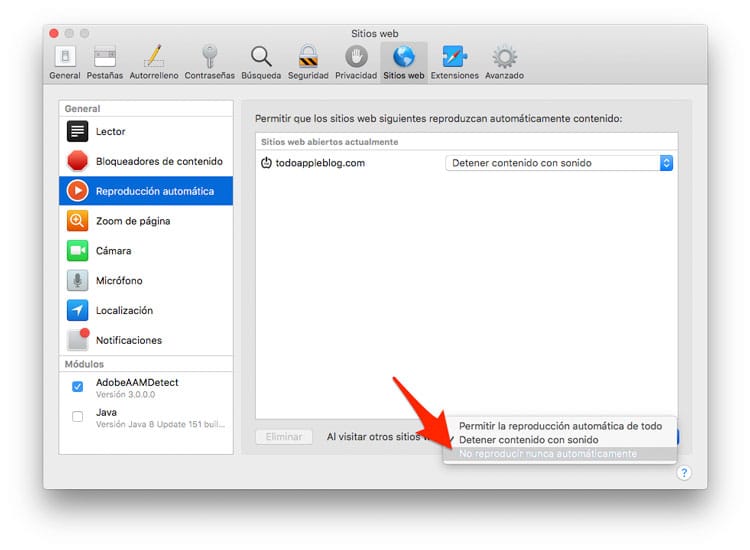The width and height of the screenshot is (750, 550).
Task: Open the Seguridad padlock icon
Action: click(x=308, y=56)
